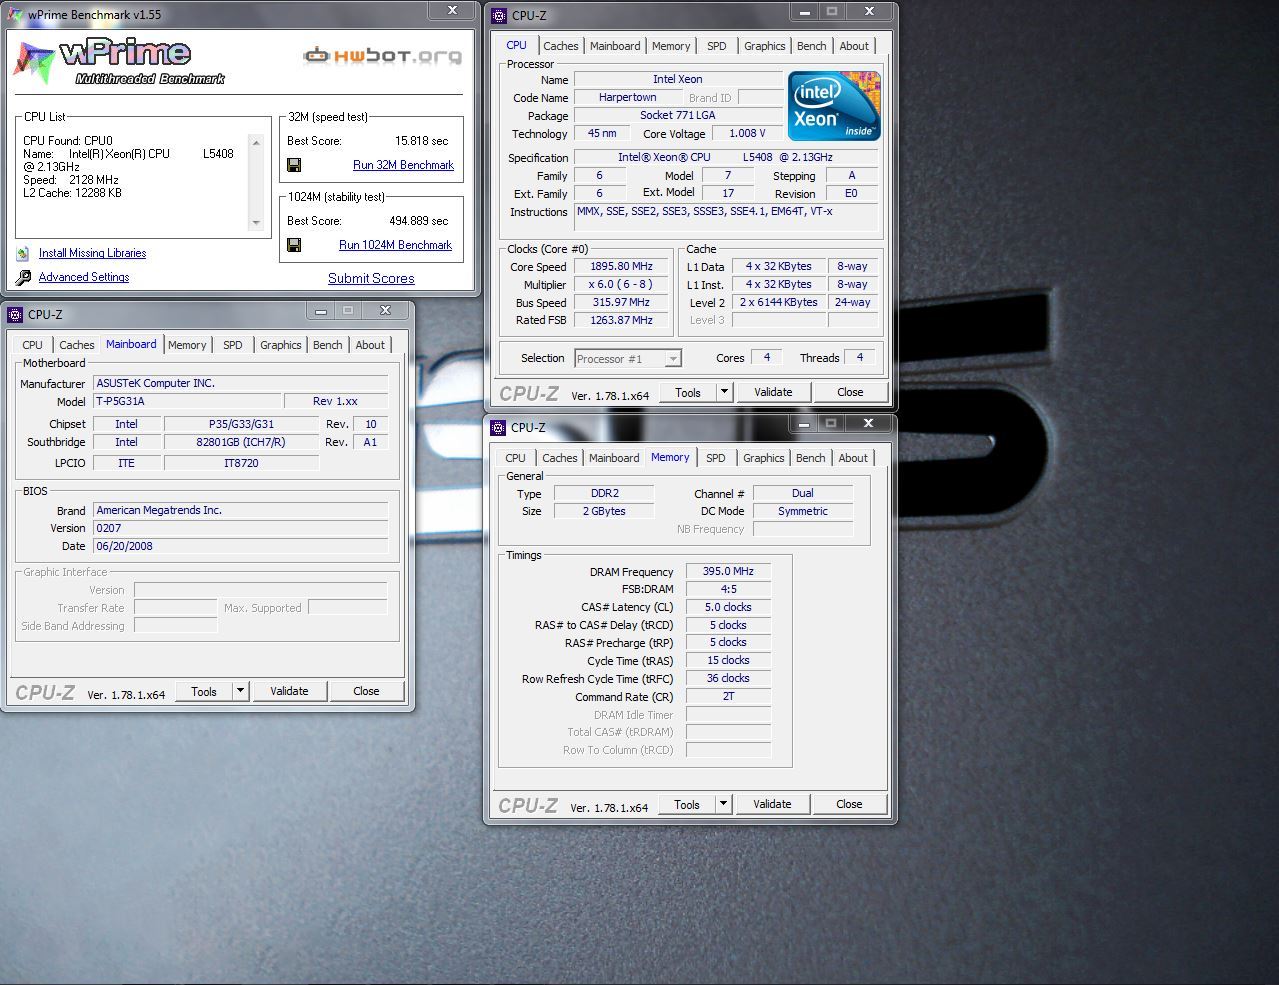Click the save icon beside Run 32M Benchmark
1279x985 pixels.
294,165
